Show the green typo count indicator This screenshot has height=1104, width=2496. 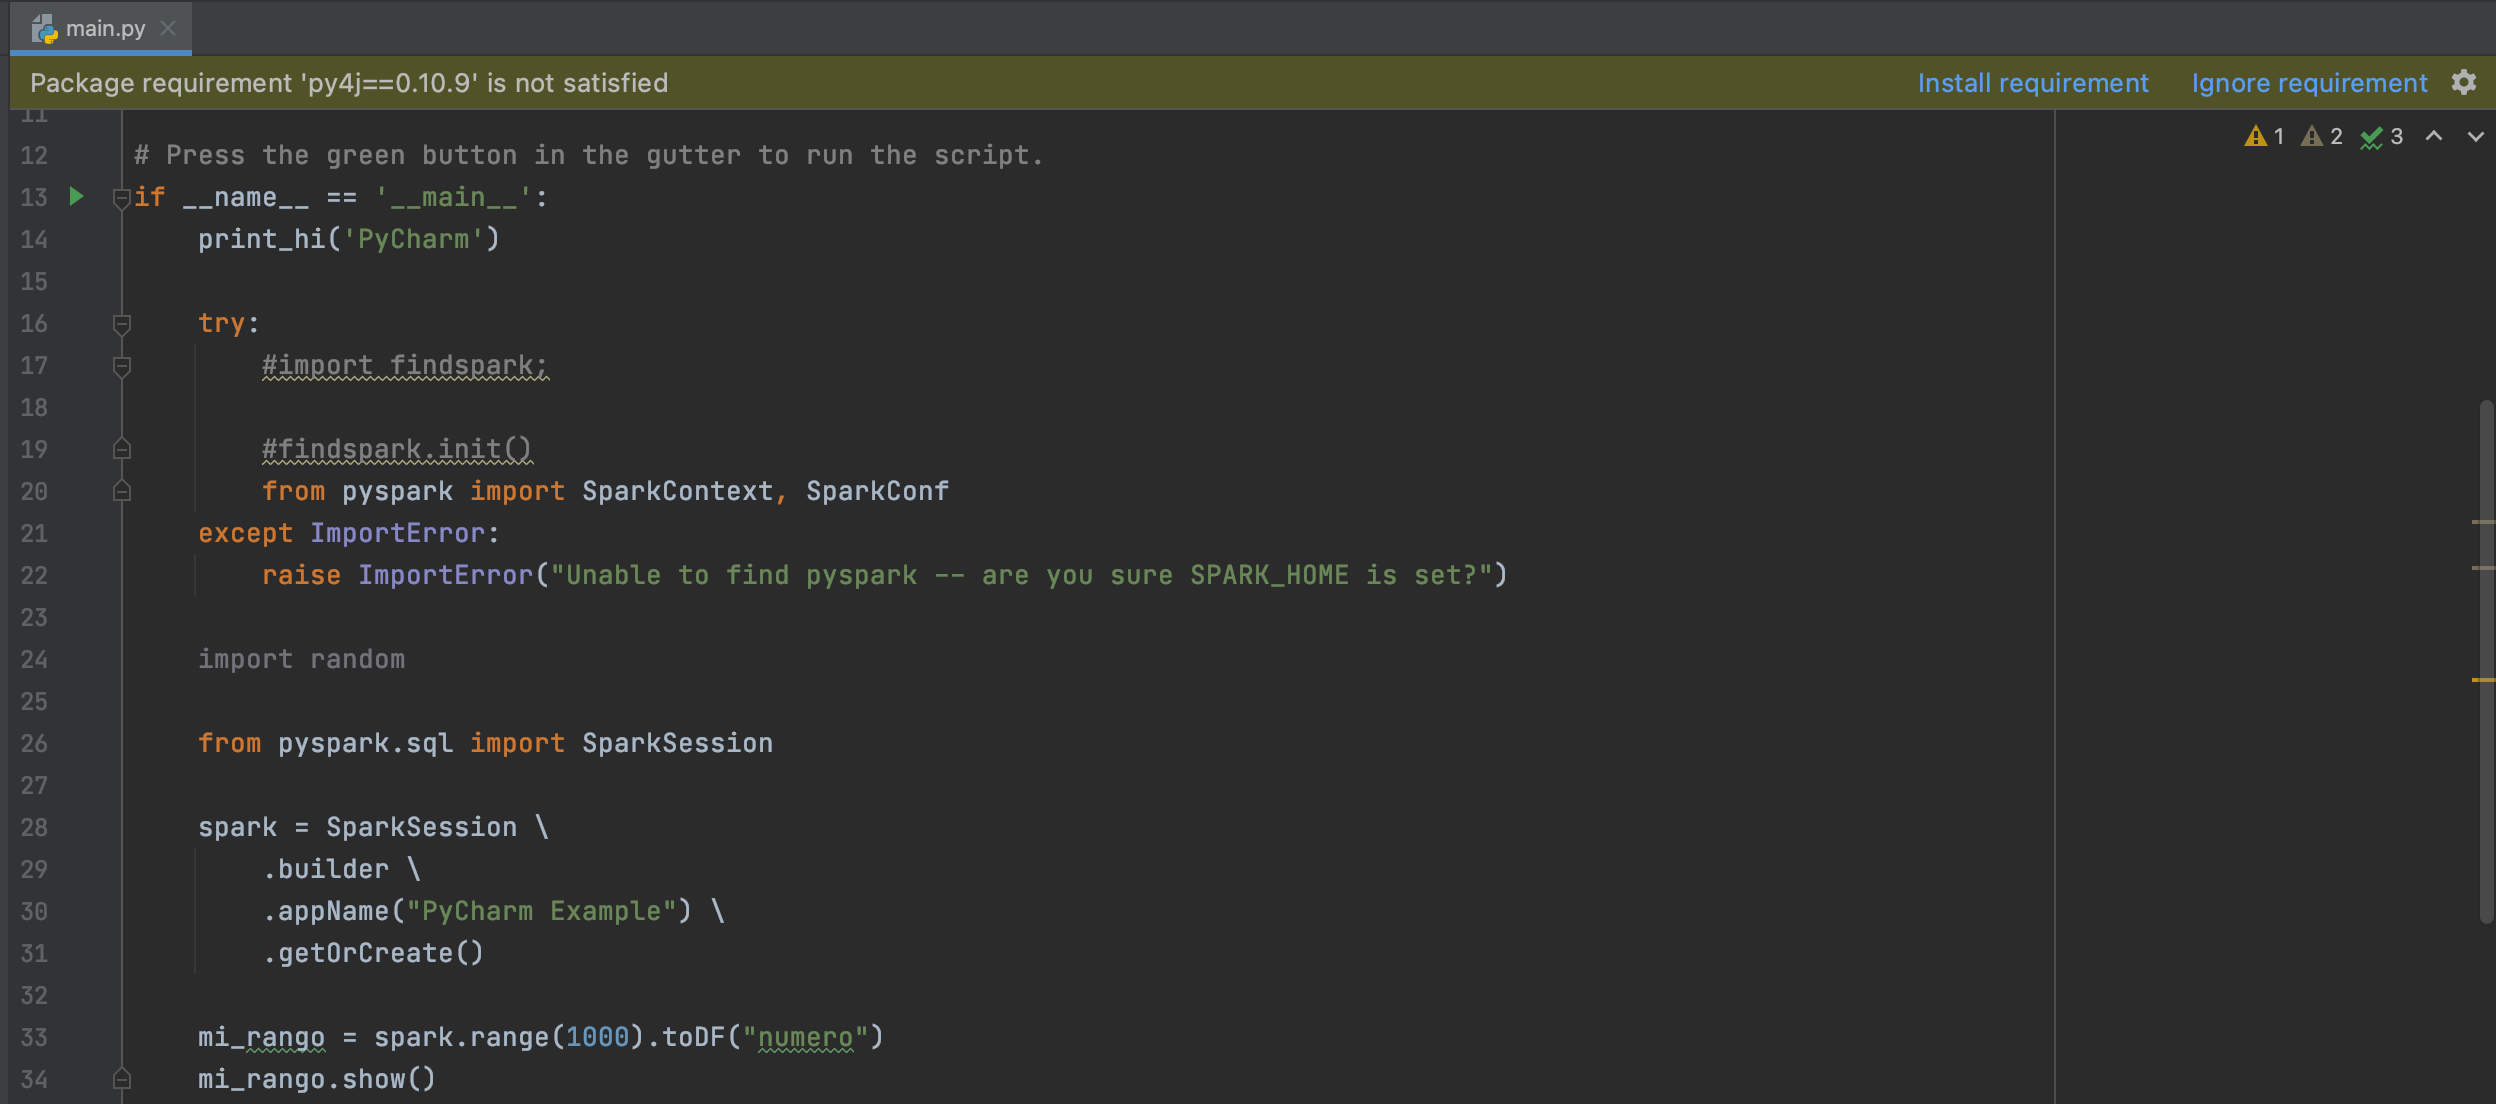click(x=2382, y=136)
